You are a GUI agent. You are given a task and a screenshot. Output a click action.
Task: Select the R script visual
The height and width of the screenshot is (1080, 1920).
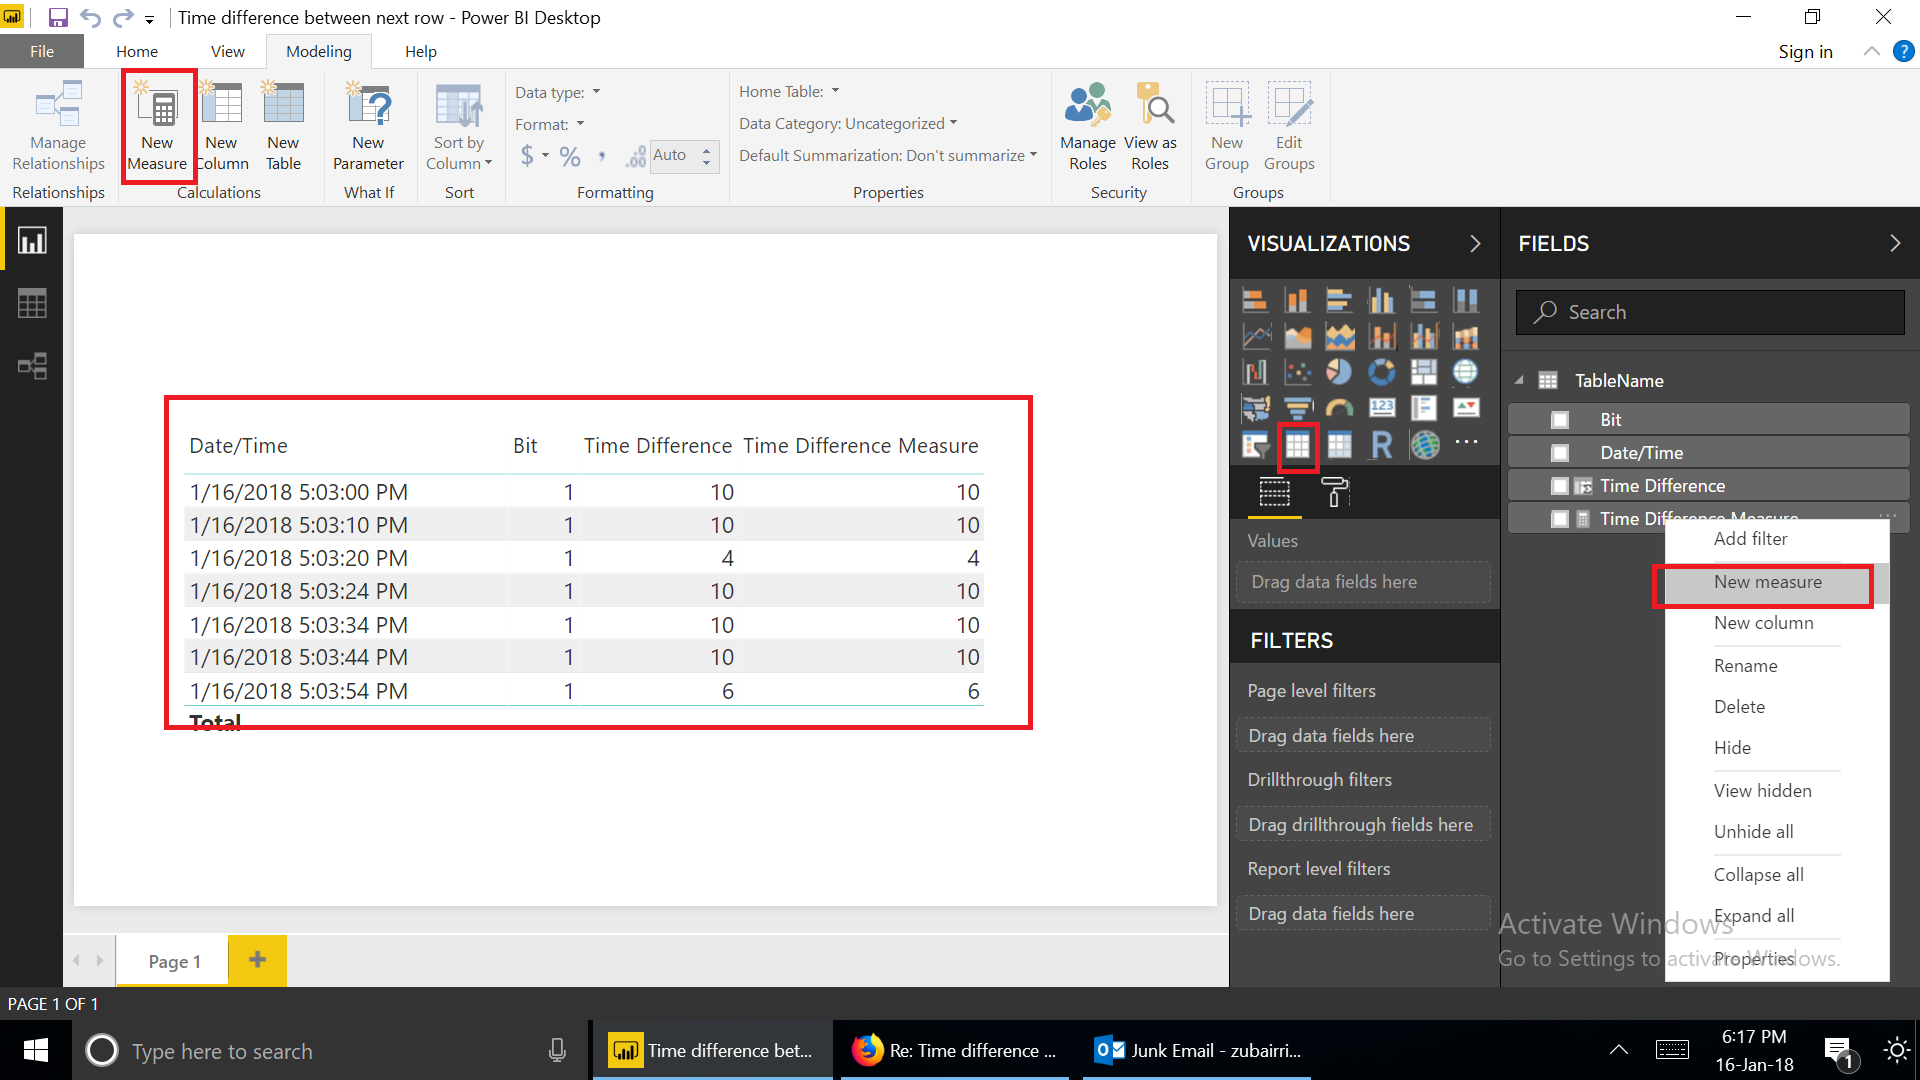pyautogui.click(x=1381, y=445)
